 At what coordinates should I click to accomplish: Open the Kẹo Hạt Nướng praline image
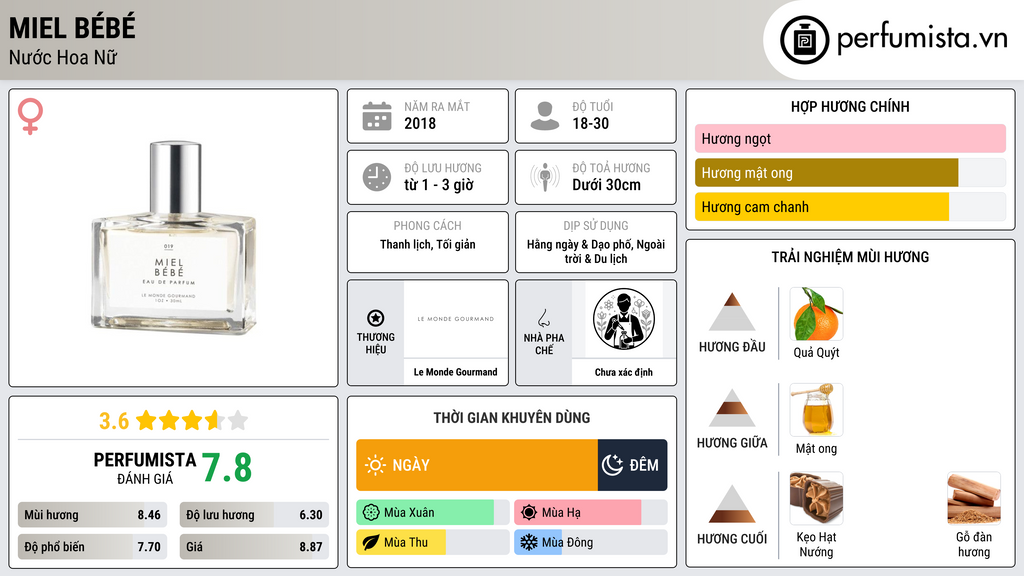[816, 499]
